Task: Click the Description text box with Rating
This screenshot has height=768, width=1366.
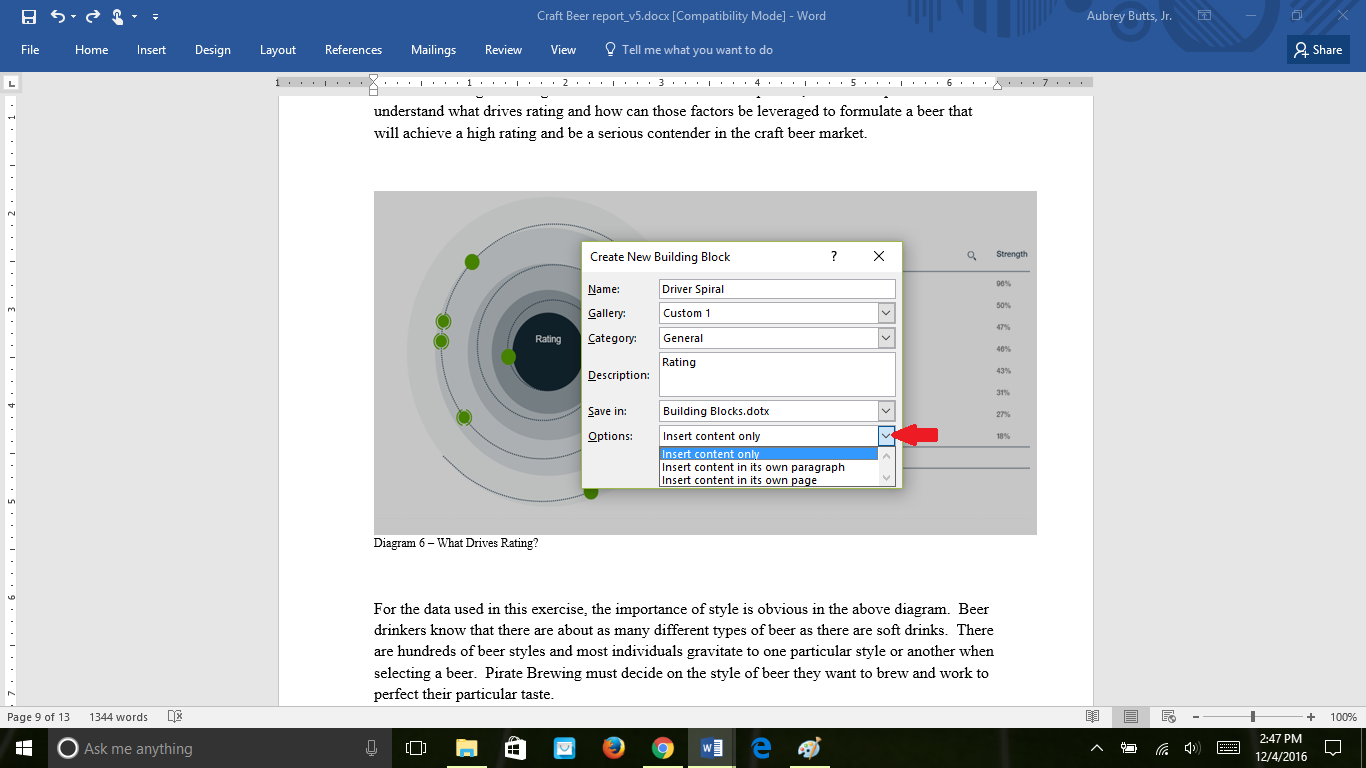Action: click(x=777, y=374)
